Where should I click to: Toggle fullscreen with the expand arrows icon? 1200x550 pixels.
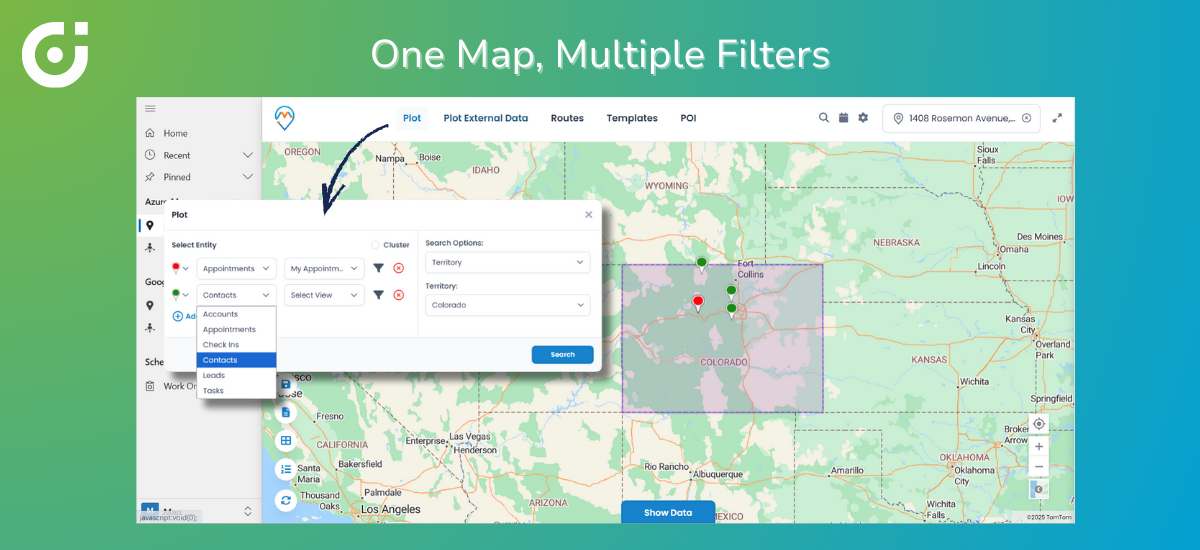[x=1057, y=117]
